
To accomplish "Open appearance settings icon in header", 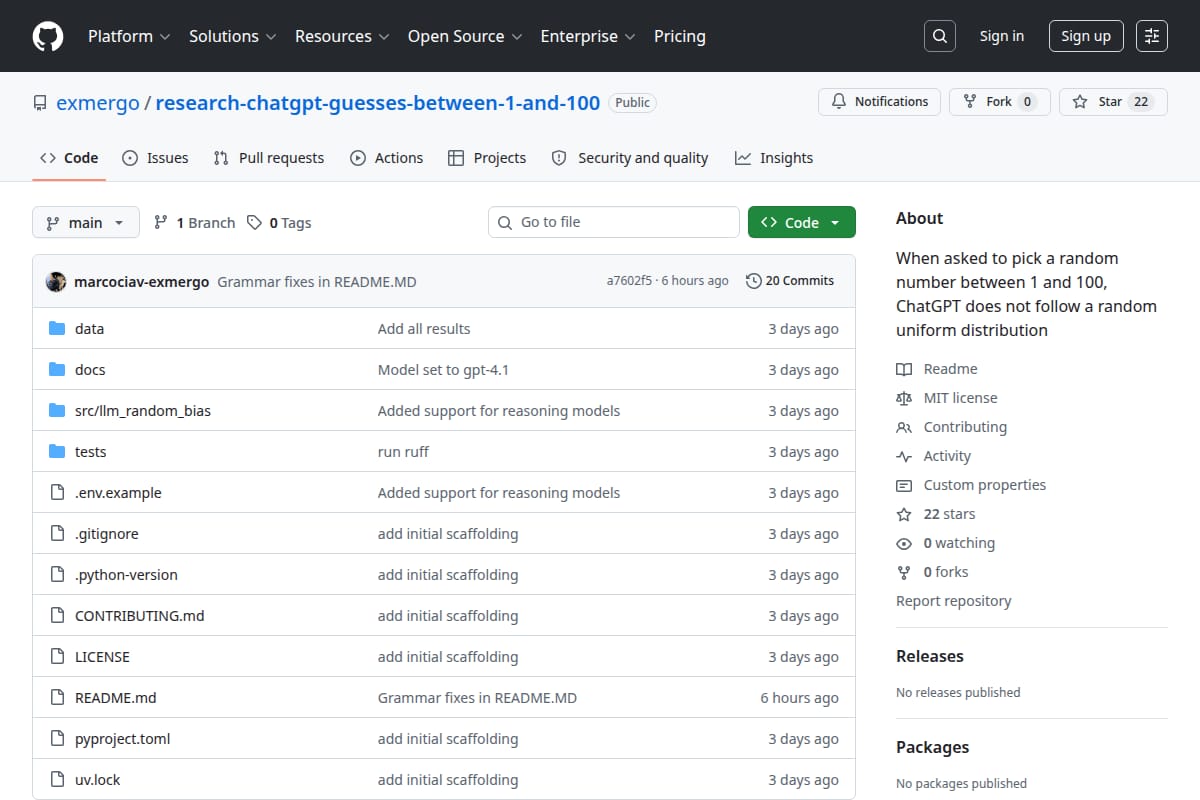I will coord(1152,36).
